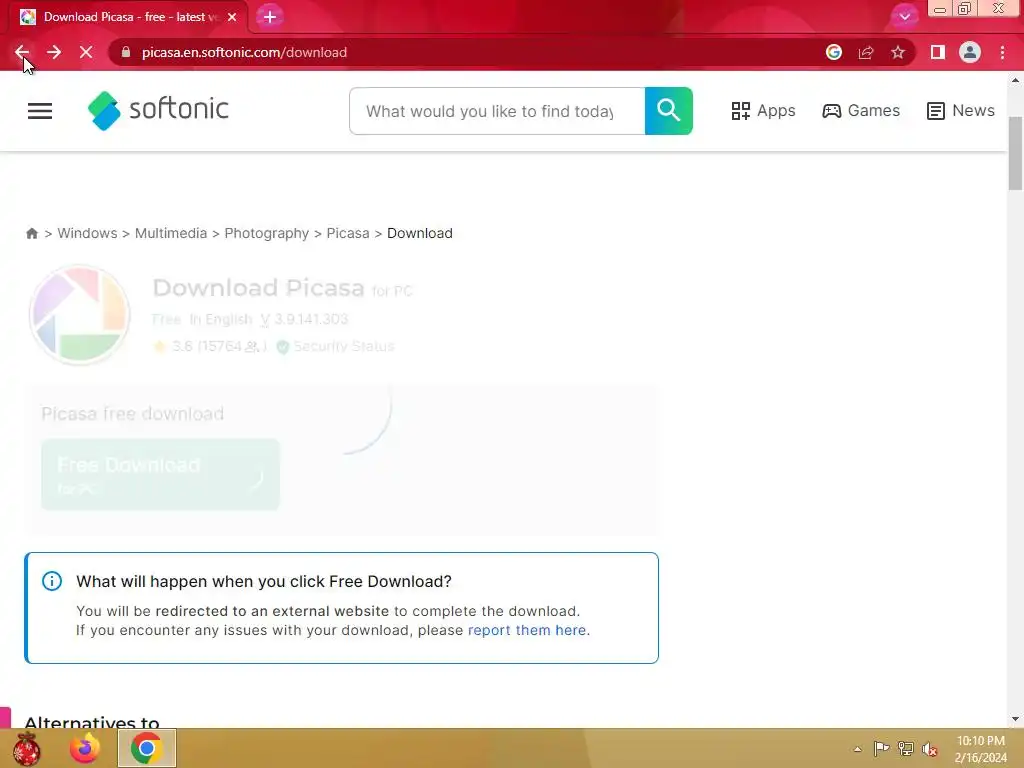
Task: Click the home breadcrumb icon
Action: pyautogui.click(x=32, y=233)
